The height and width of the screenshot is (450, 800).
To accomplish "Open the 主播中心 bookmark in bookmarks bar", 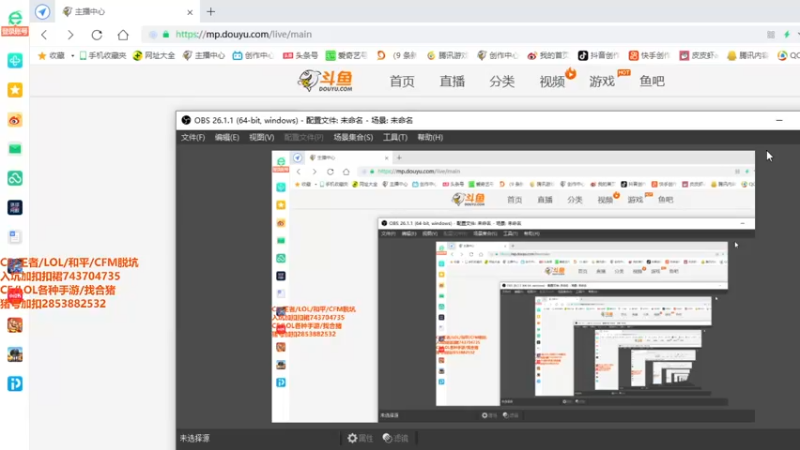I will point(204,56).
